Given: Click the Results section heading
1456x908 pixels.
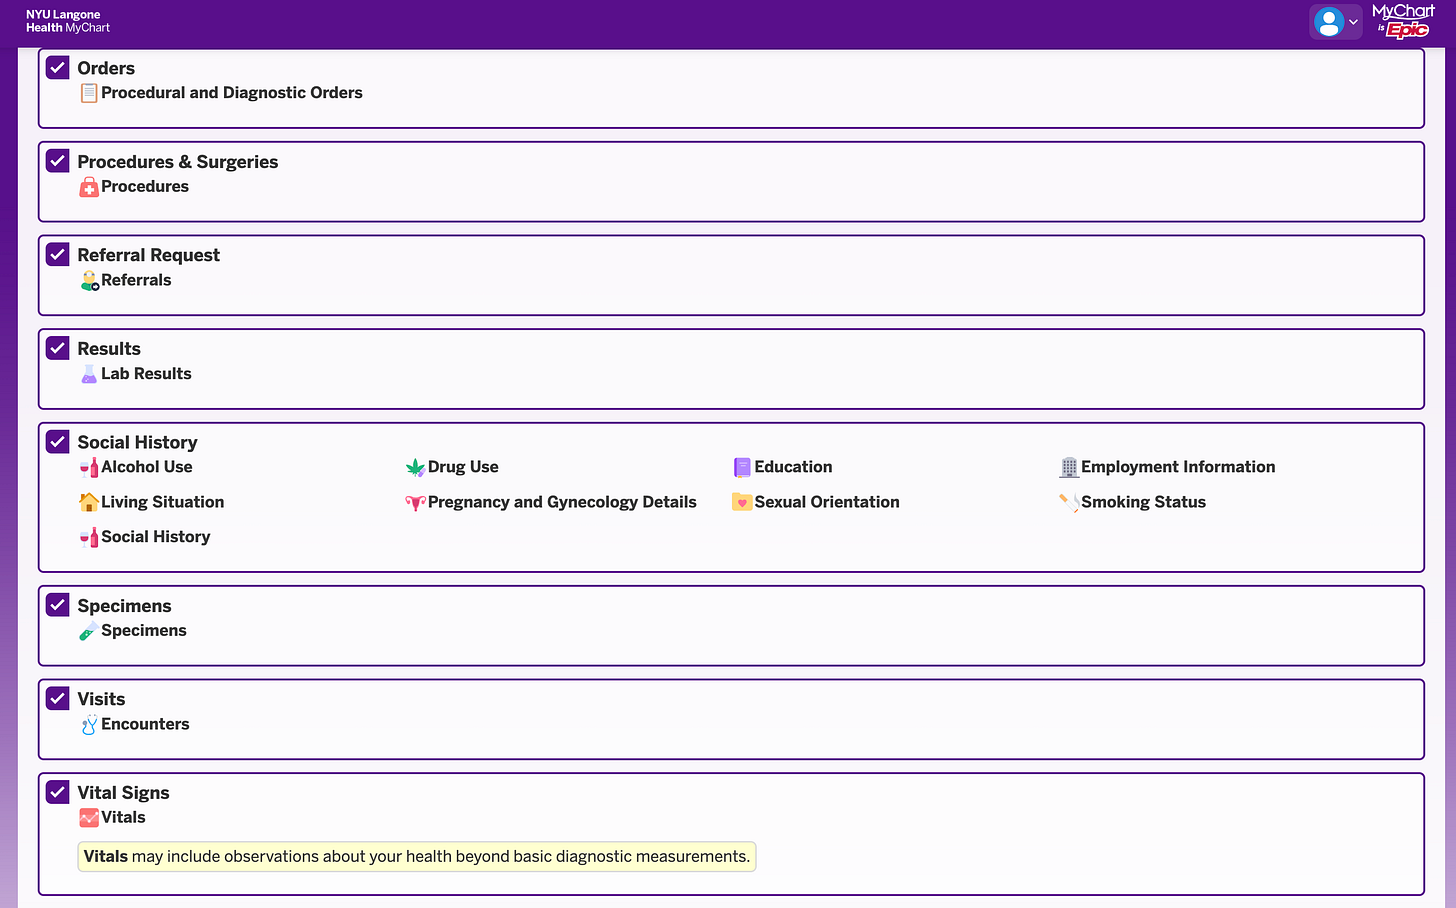Looking at the screenshot, I should (109, 349).
